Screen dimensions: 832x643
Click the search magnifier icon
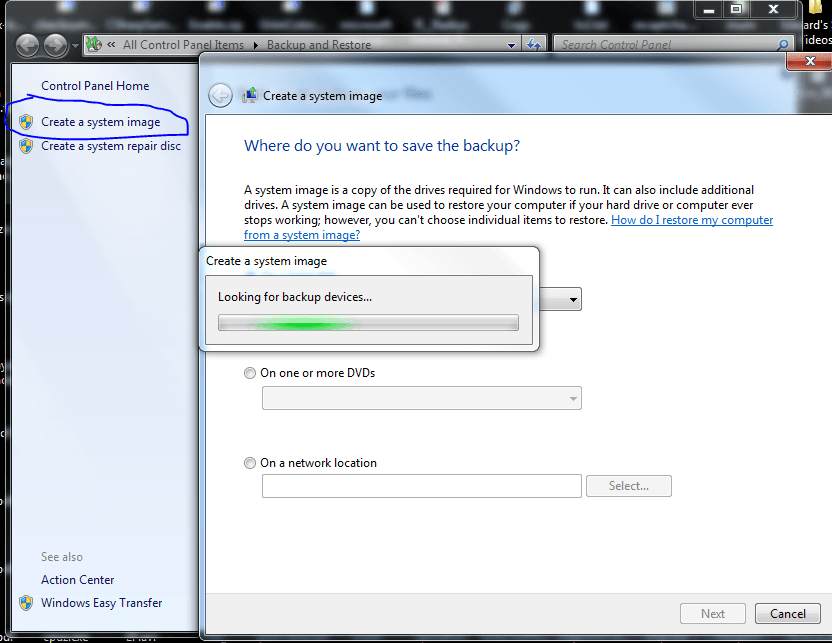coord(783,45)
